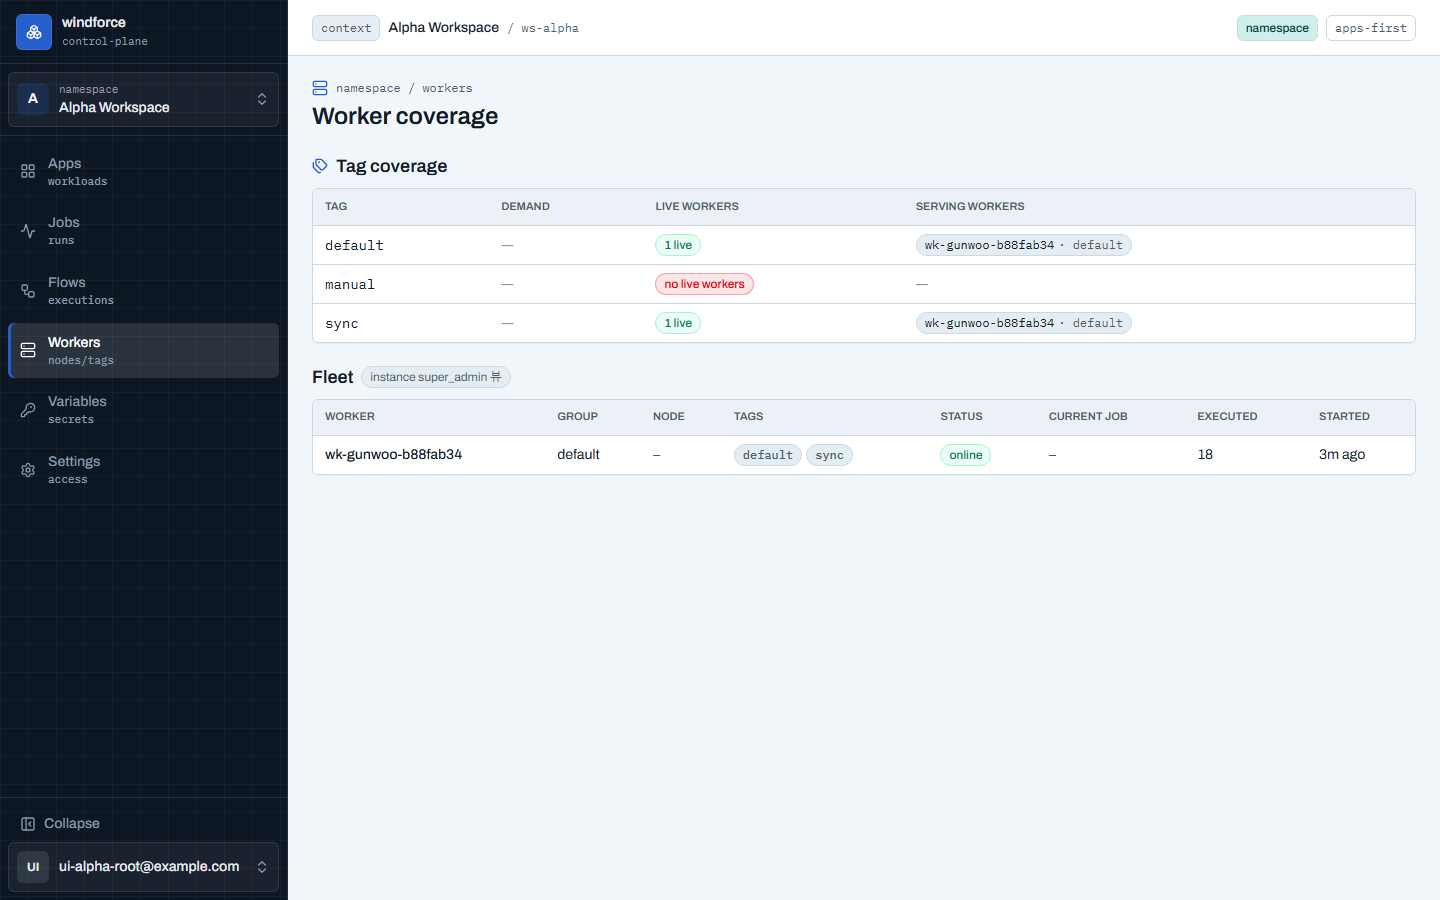Click the Variables key icon
Viewport: 1440px width, 900px height.
(28, 410)
